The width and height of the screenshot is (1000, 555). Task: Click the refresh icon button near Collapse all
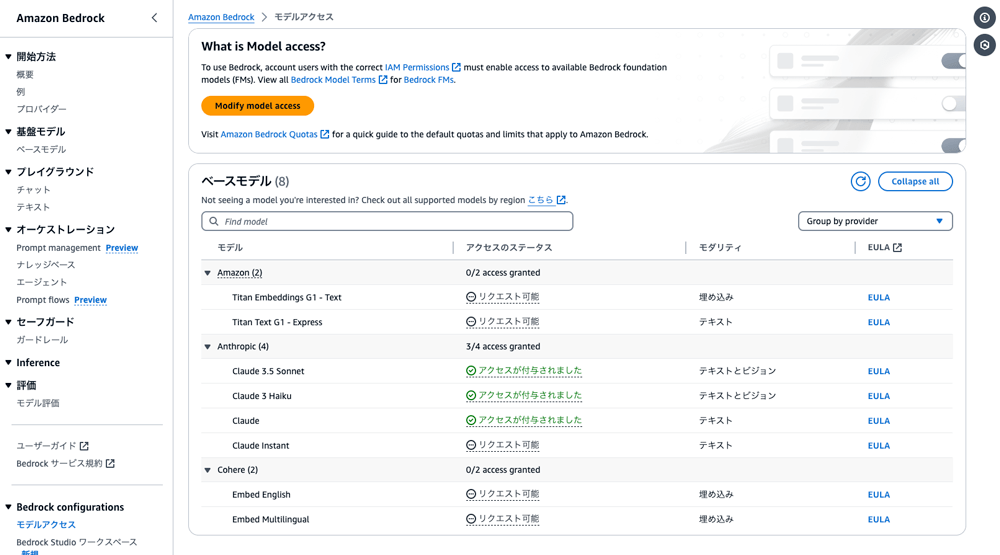tap(860, 181)
